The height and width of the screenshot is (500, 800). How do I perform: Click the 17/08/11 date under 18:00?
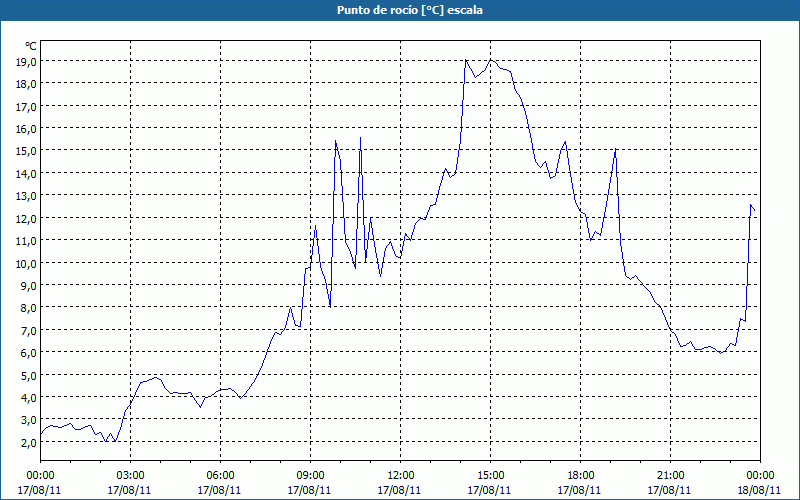[580, 490]
